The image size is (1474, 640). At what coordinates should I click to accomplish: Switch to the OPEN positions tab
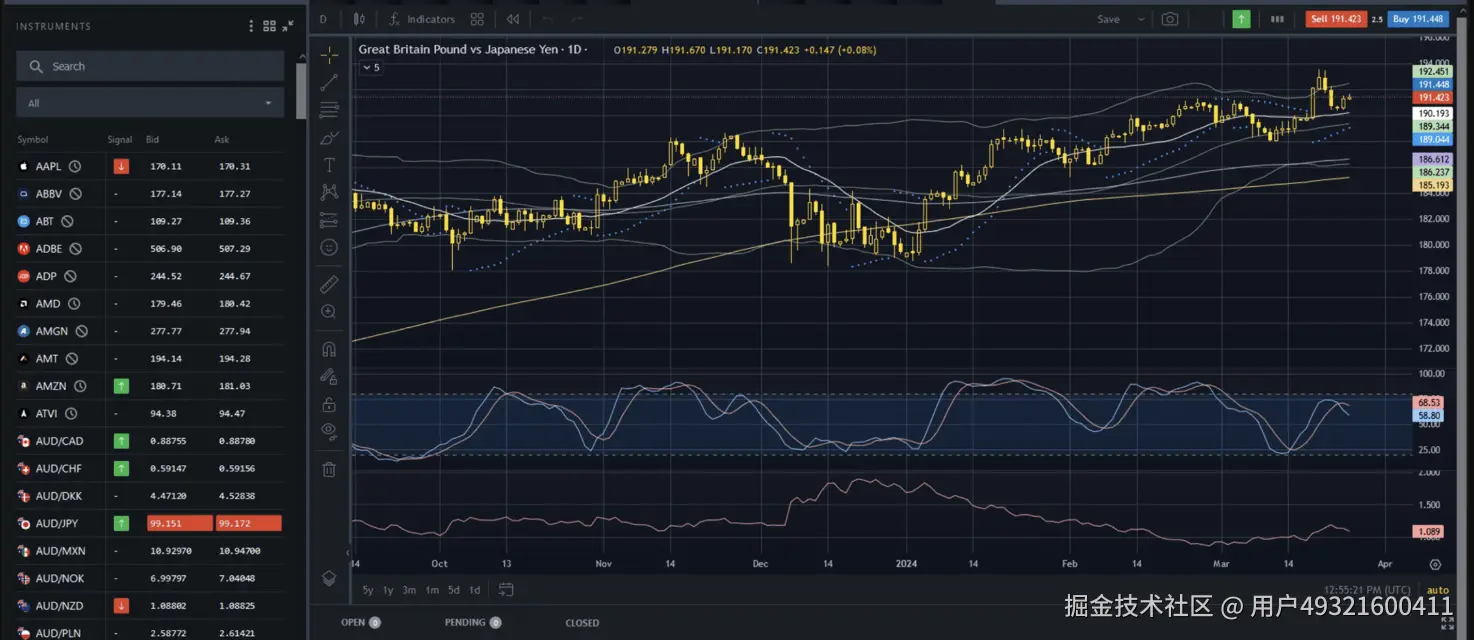point(361,622)
